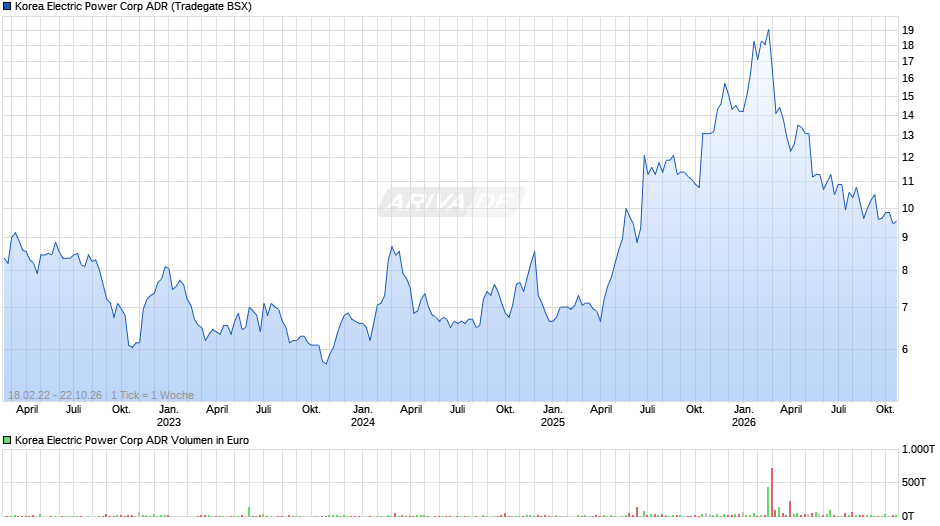Viewport: 940px width, 526px height.
Task: Click the volume axis label '0T'
Action: tap(908, 516)
